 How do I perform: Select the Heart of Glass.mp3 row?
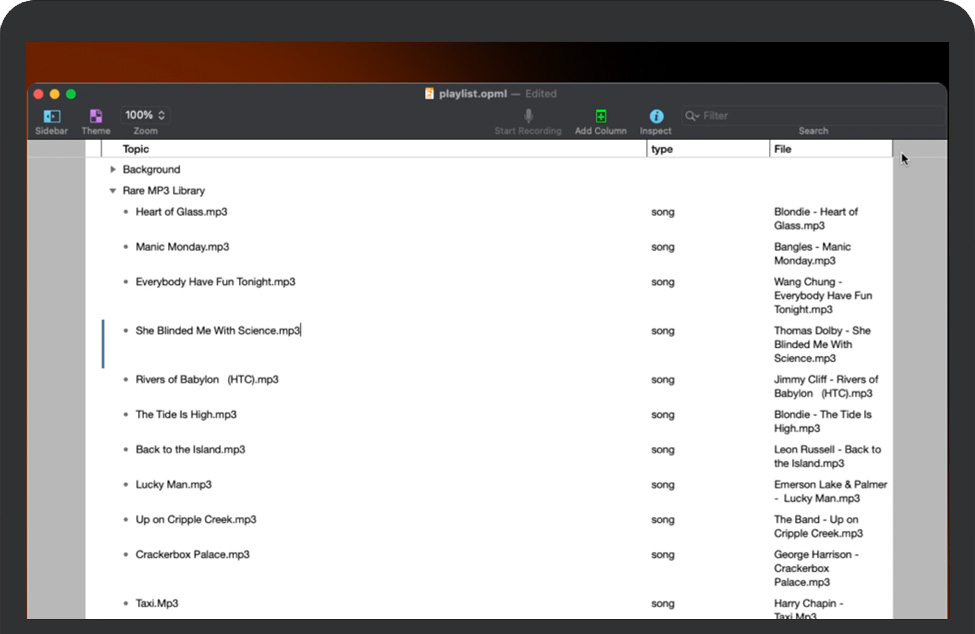point(181,212)
